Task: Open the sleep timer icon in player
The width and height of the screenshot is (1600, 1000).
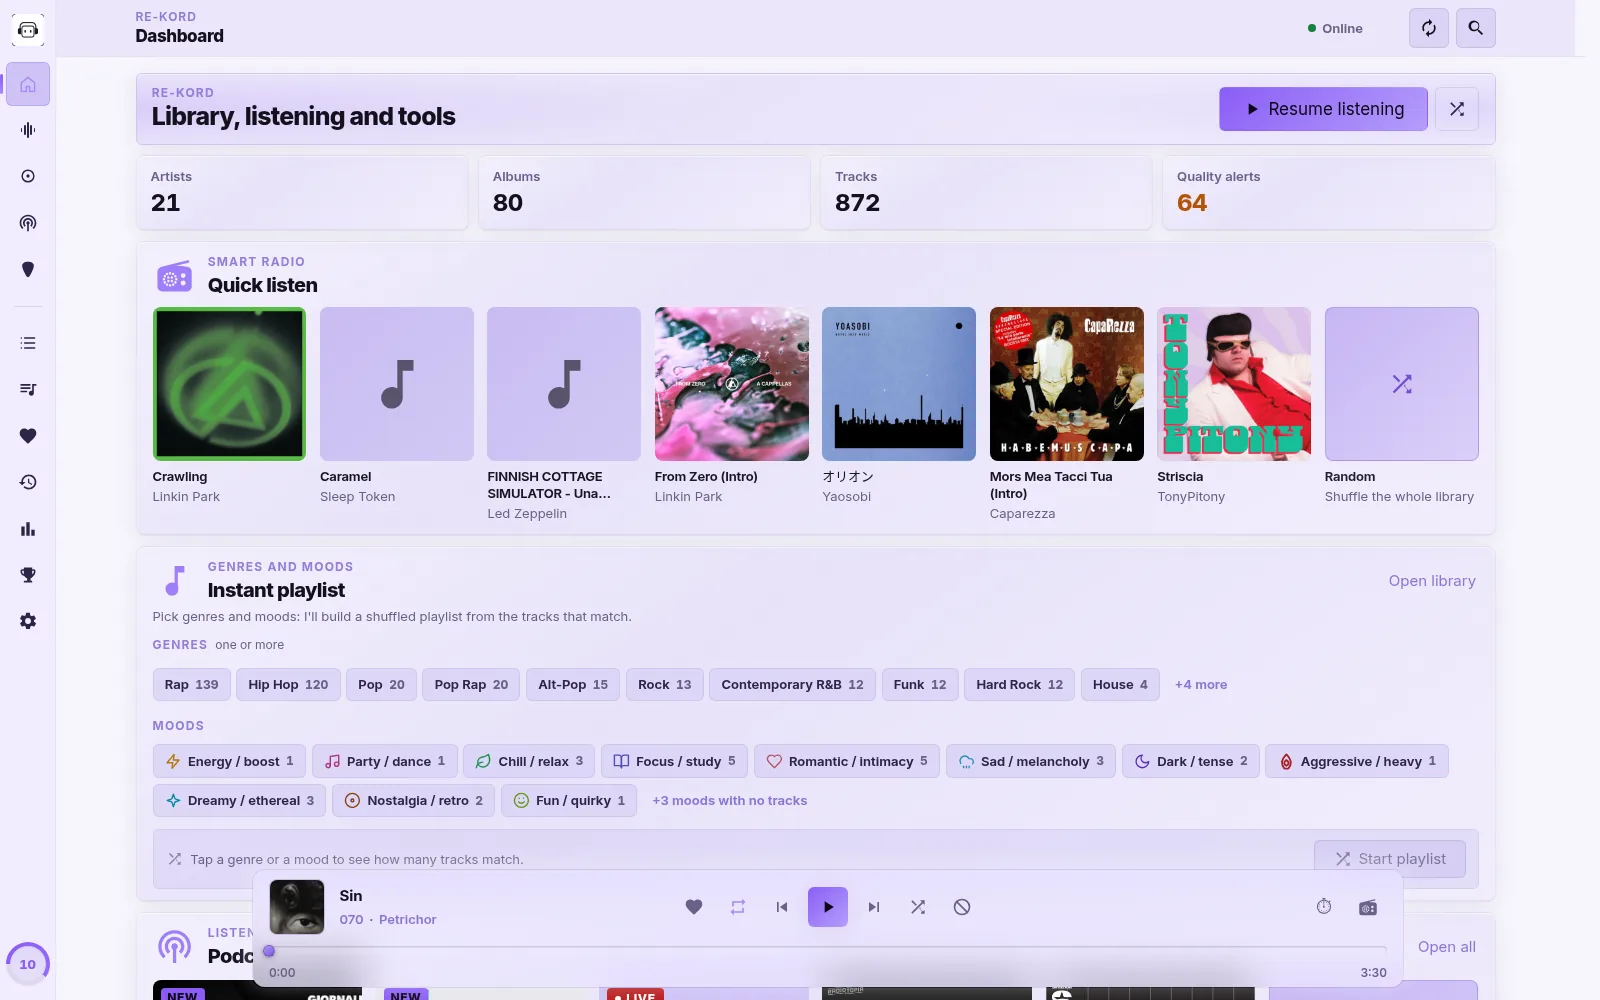Action: (x=1324, y=907)
